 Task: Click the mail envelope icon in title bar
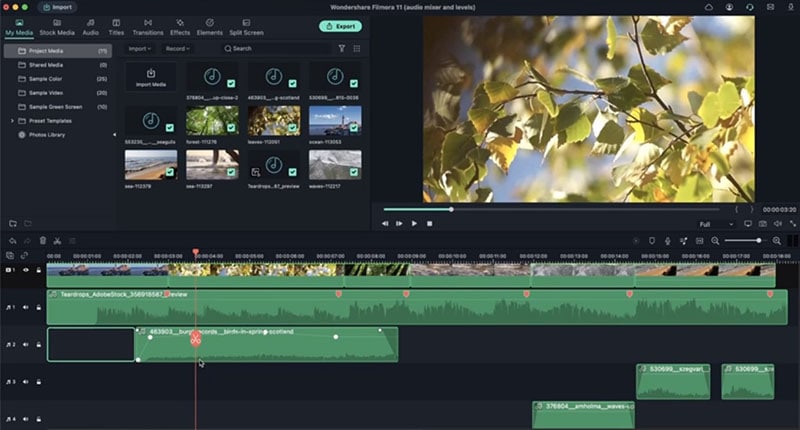770,7
